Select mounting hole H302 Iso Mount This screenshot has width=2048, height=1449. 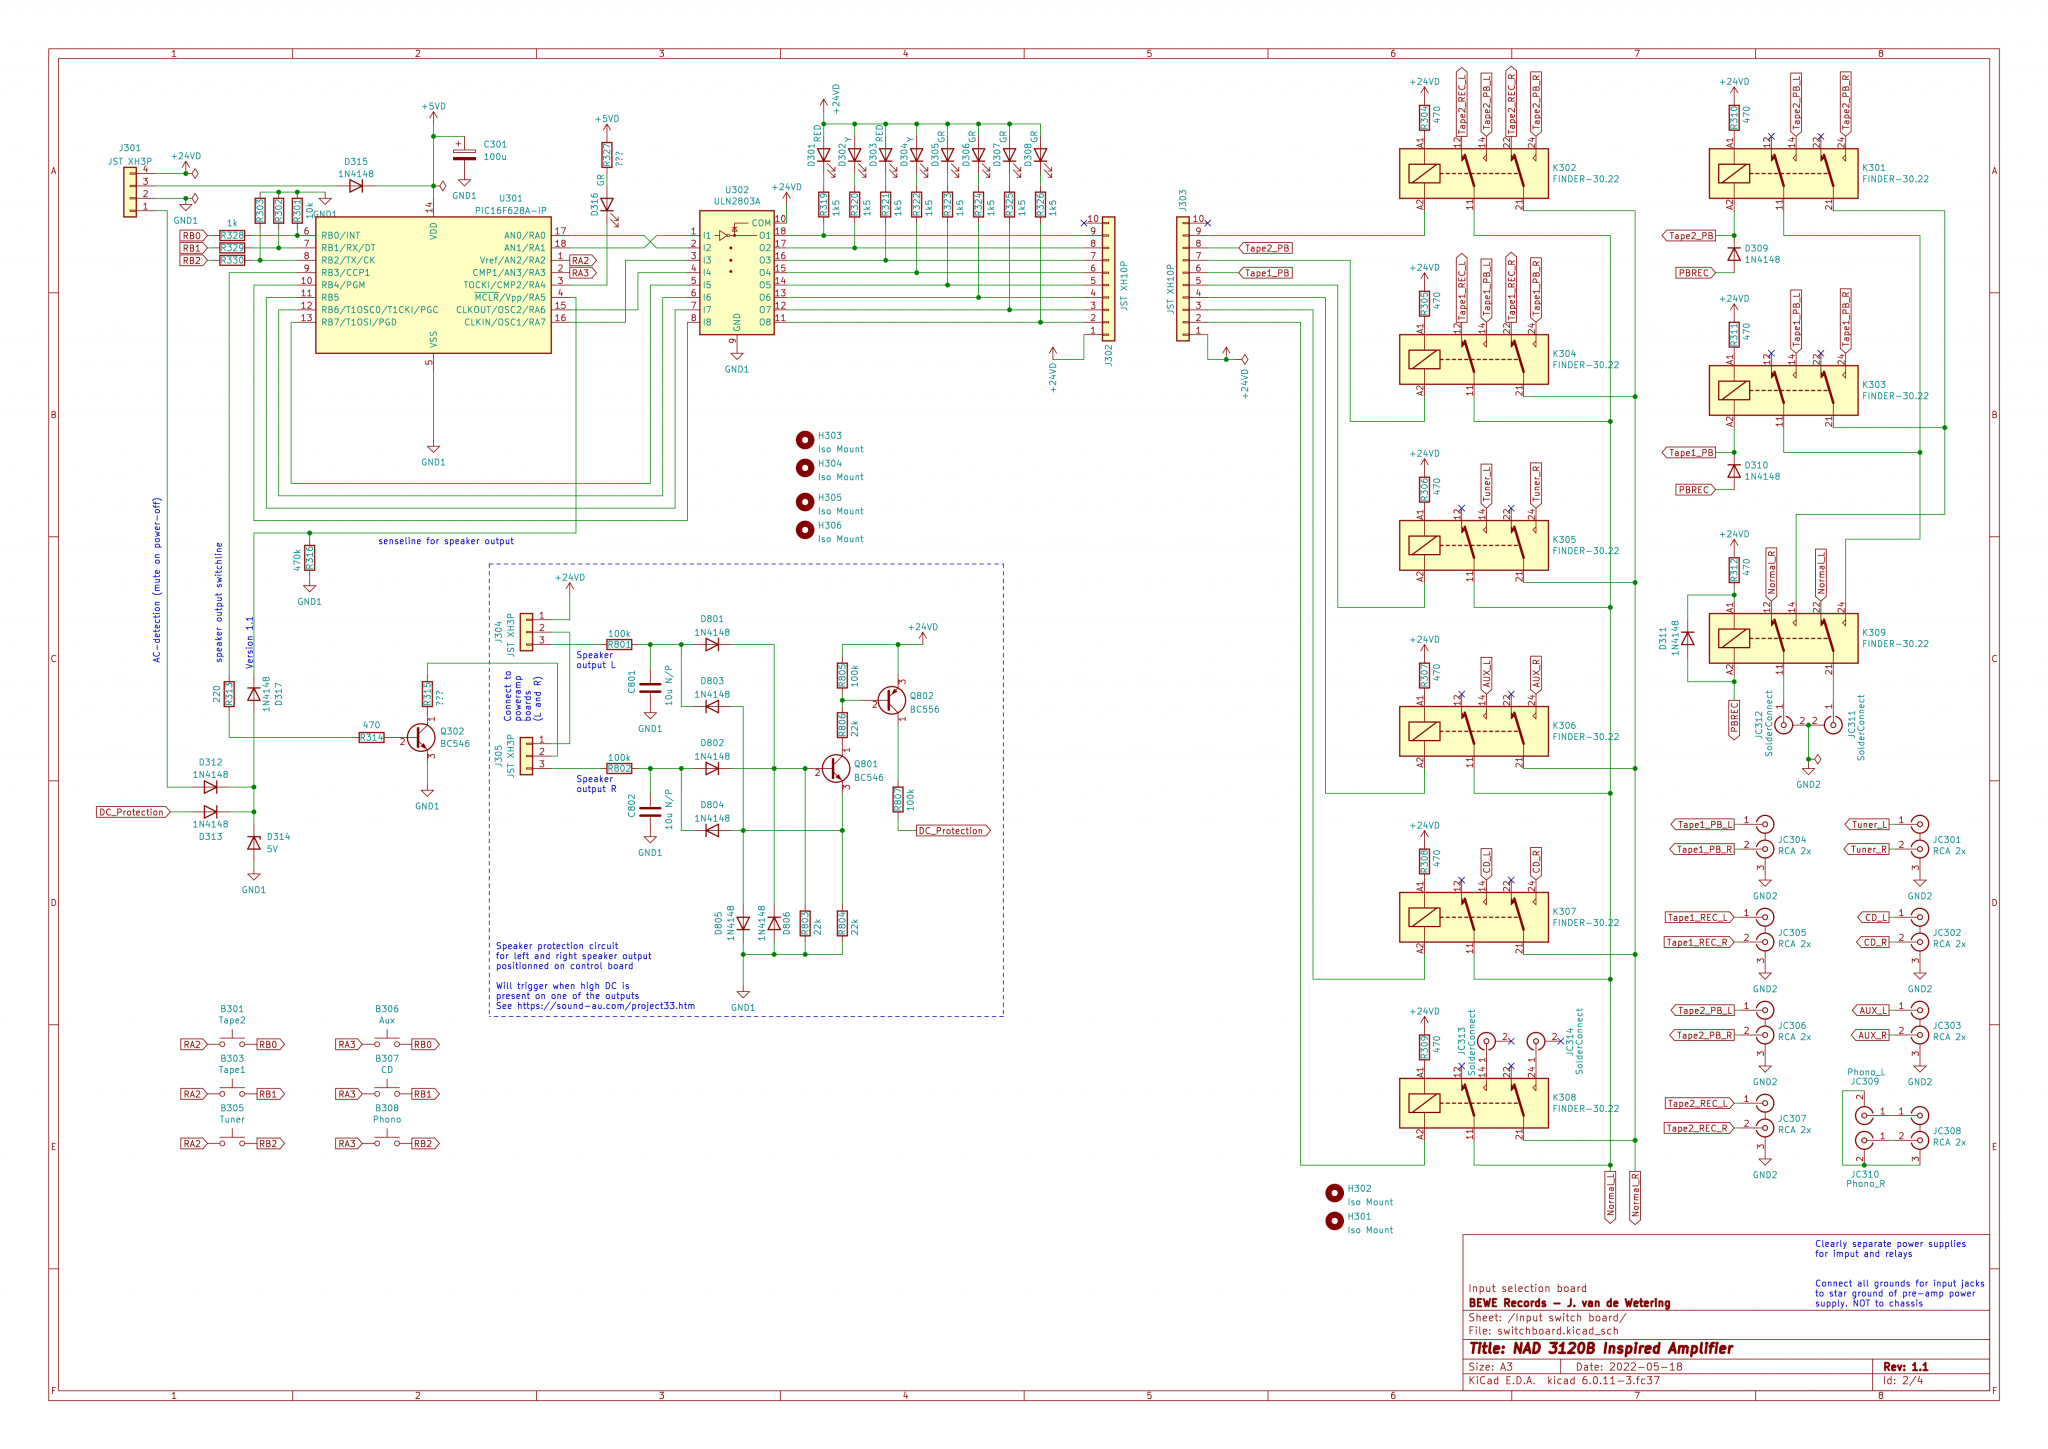coord(1334,1193)
